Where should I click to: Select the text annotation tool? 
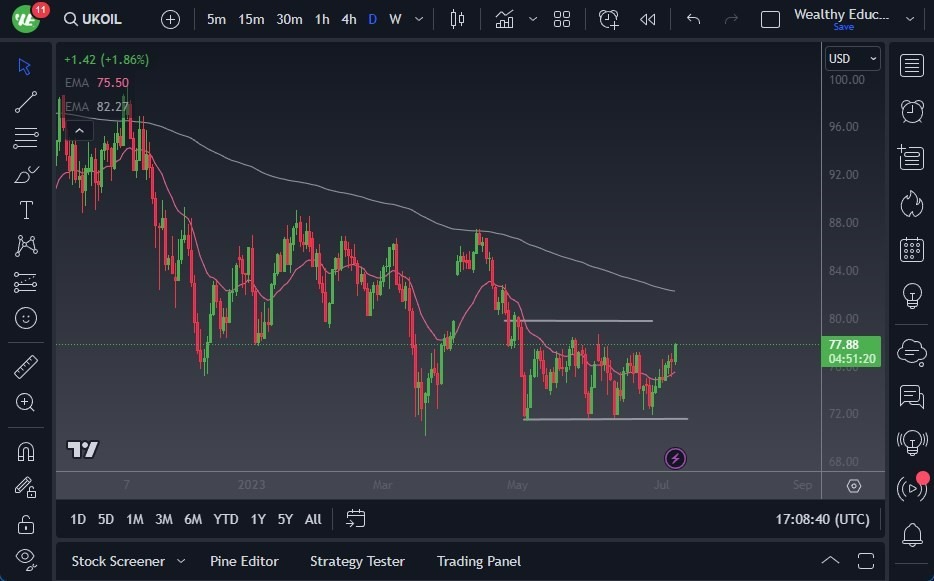click(26, 210)
